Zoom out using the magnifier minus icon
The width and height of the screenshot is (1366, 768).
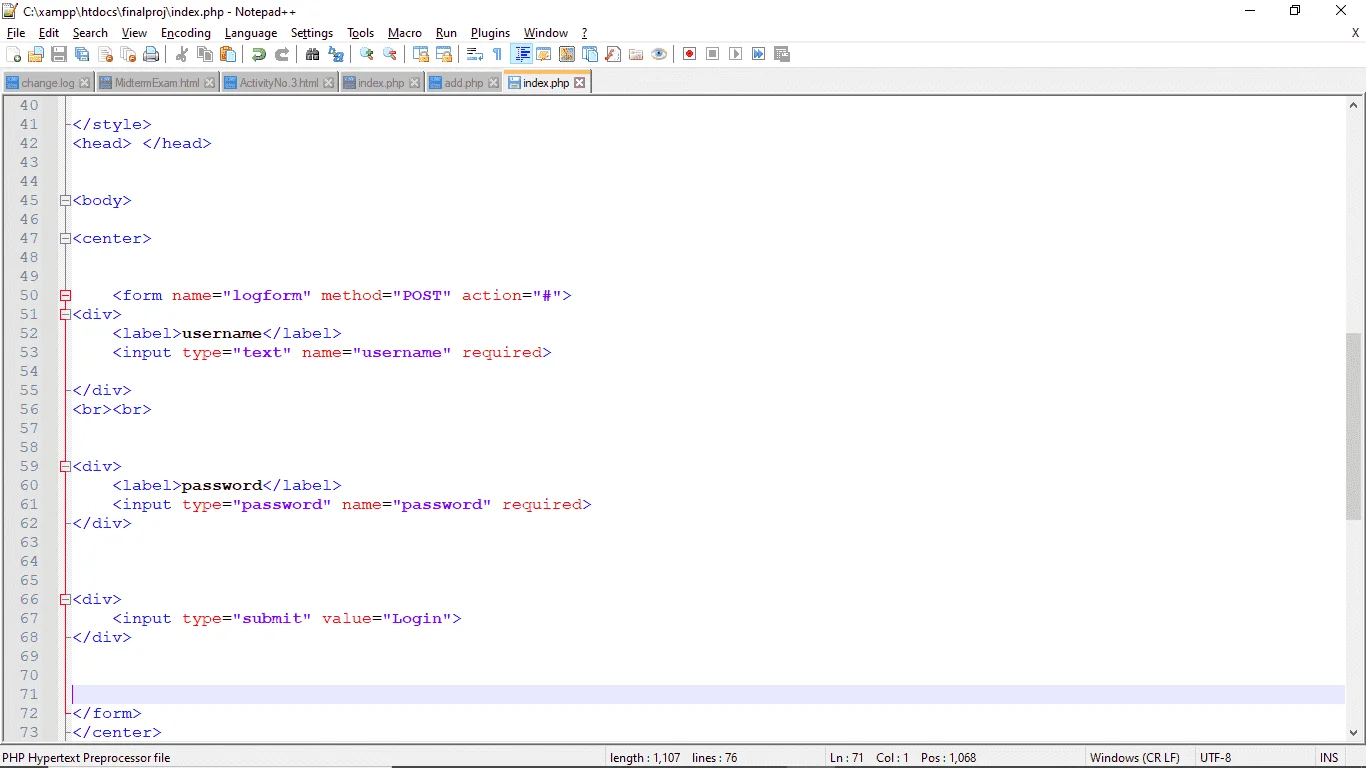coord(389,54)
